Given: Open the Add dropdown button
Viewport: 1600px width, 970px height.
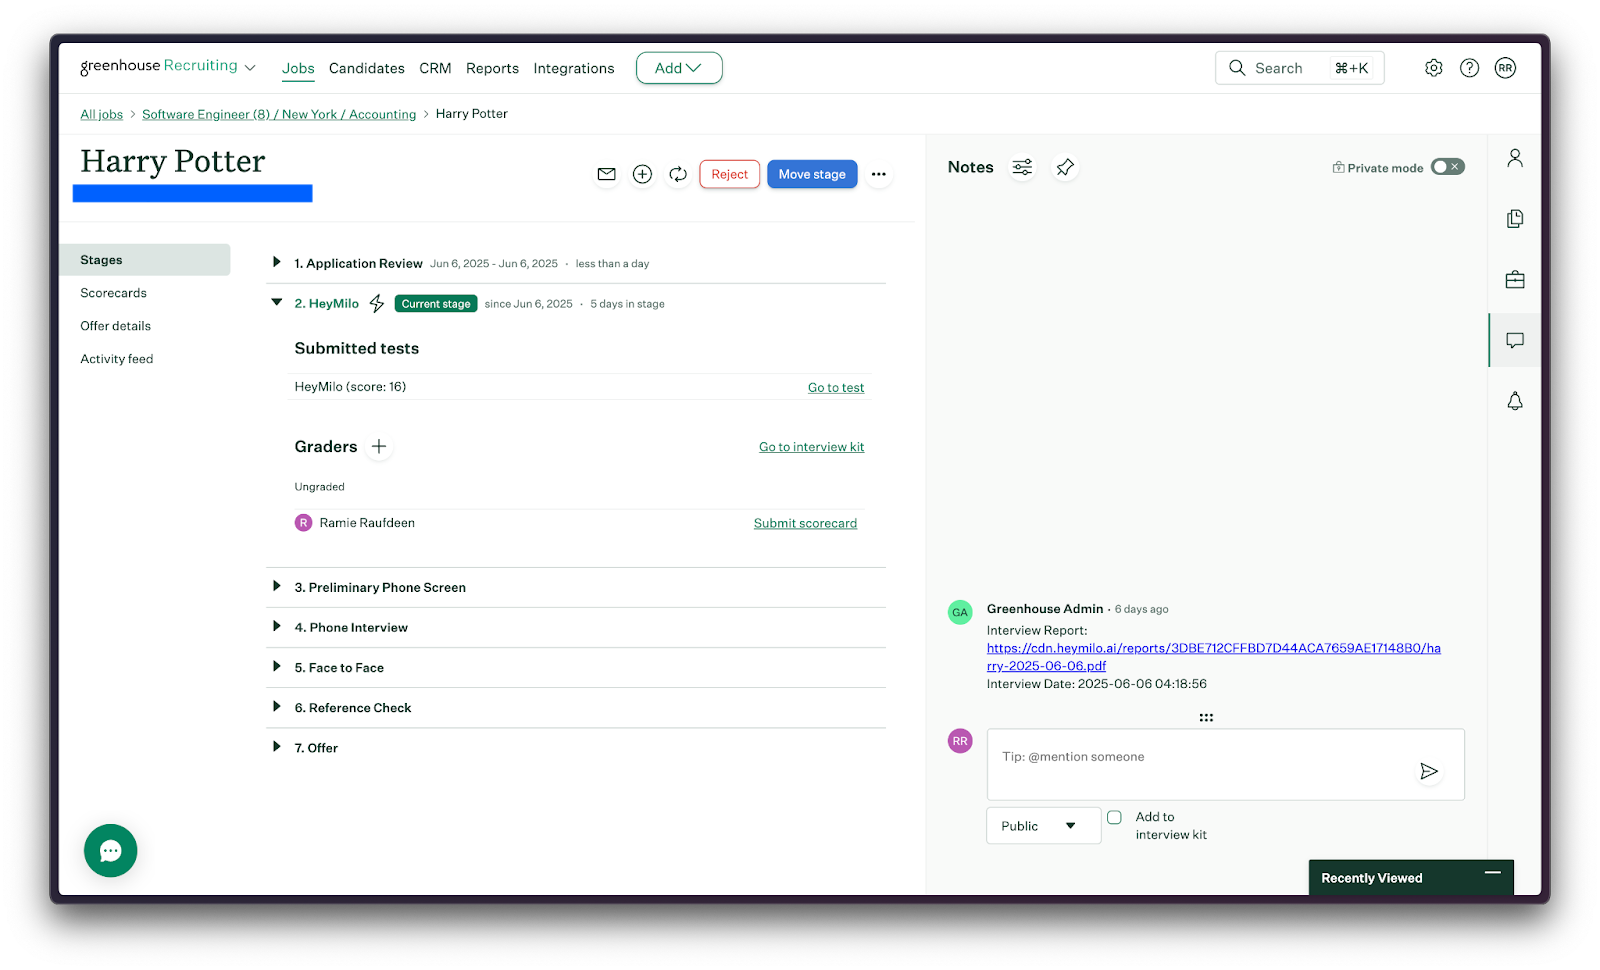Looking at the screenshot, I should (x=678, y=68).
